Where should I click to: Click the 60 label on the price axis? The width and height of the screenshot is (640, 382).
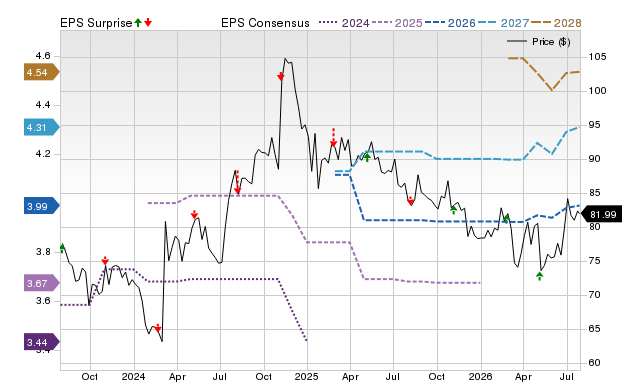tap(594, 362)
